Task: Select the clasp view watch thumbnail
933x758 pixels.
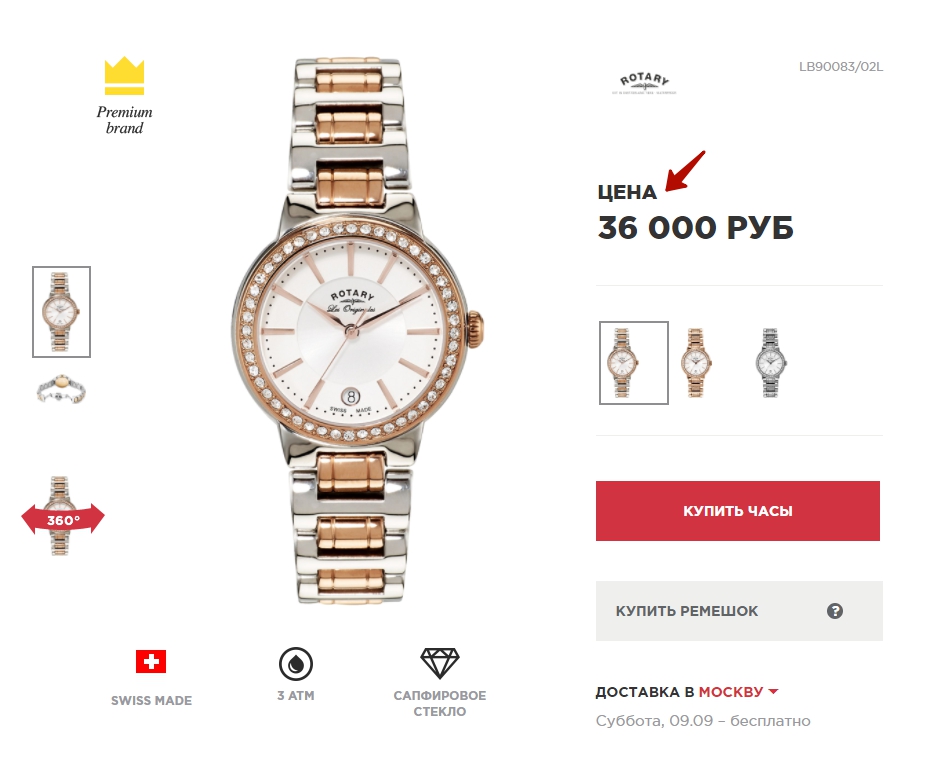Action: (x=61, y=390)
